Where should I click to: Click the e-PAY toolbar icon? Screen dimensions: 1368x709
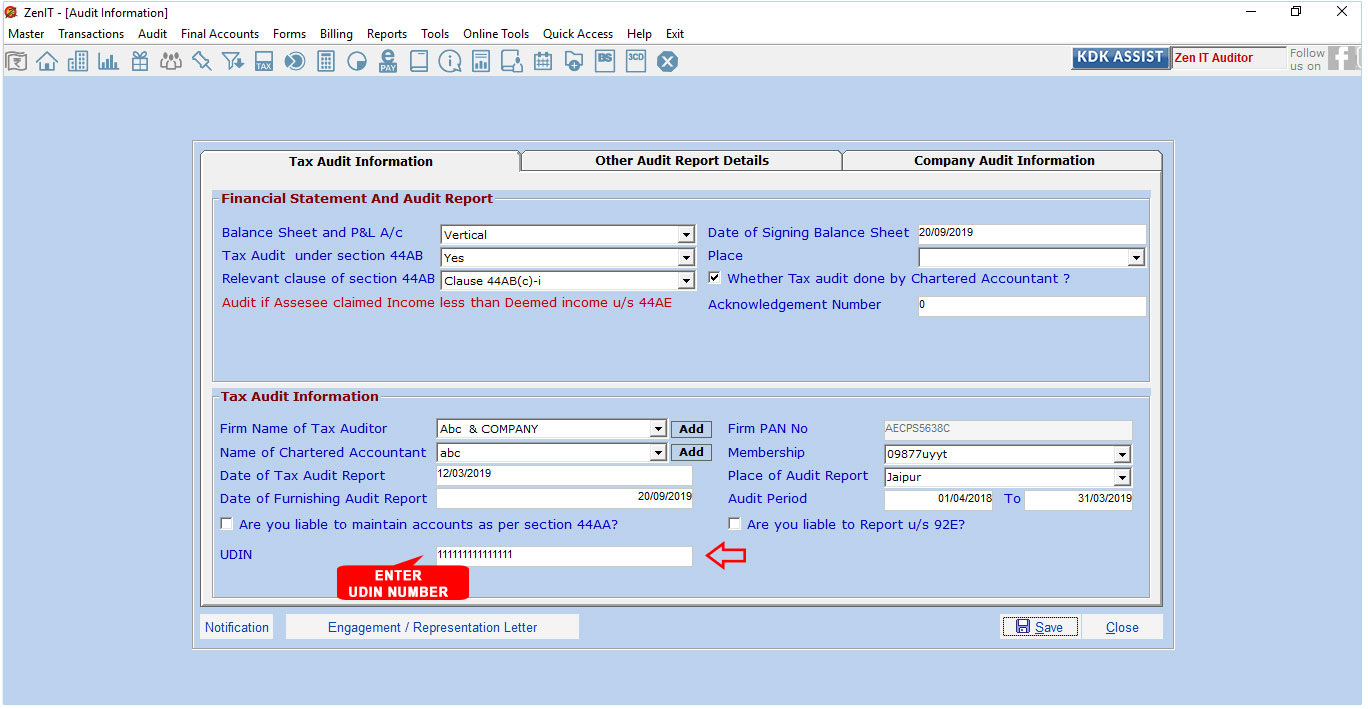388,62
